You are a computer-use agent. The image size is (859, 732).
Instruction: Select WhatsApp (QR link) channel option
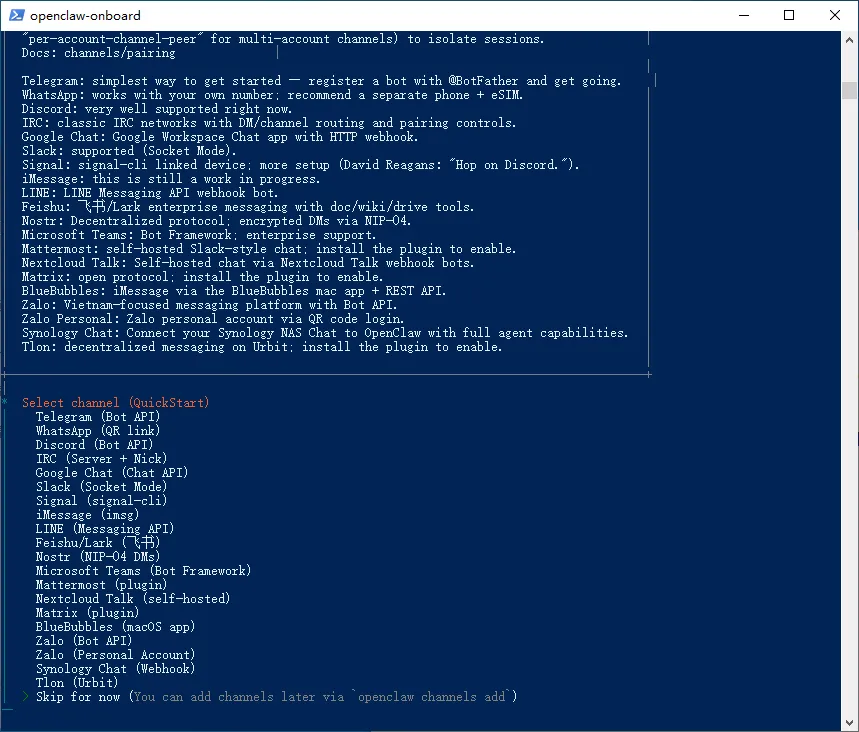tap(98, 431)
